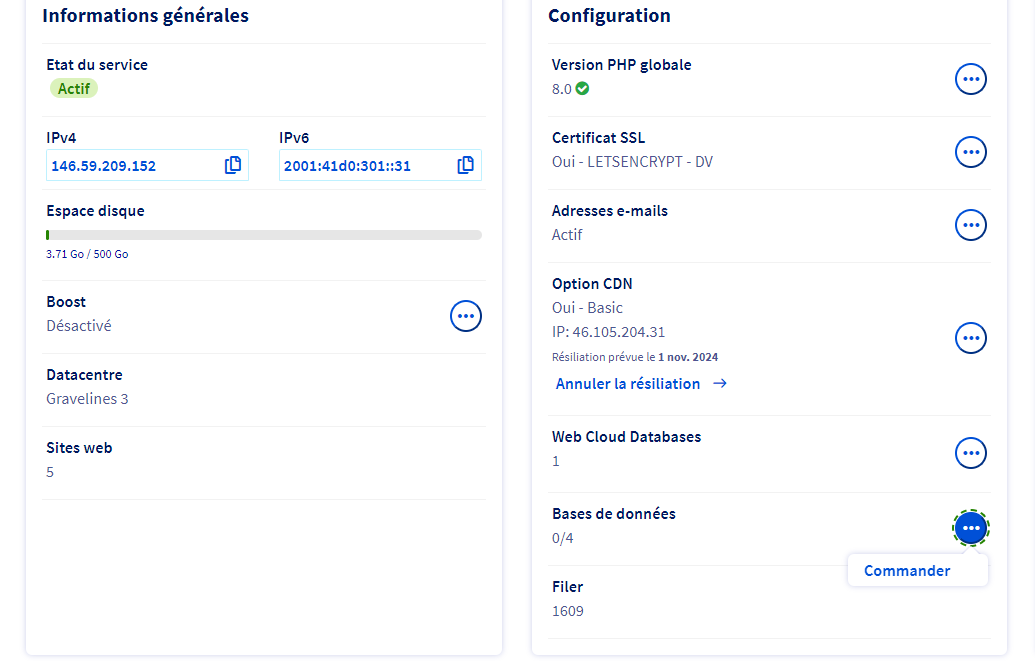This screenshot has width=1035, height=661.
Task: Select Commander in the dropdown menu
Action: [x=907, y=571]
